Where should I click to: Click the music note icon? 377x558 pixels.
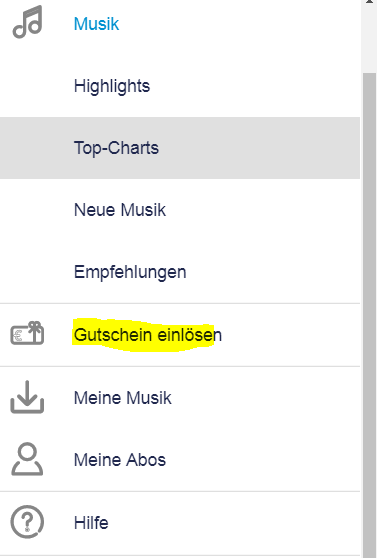point(27,22)
